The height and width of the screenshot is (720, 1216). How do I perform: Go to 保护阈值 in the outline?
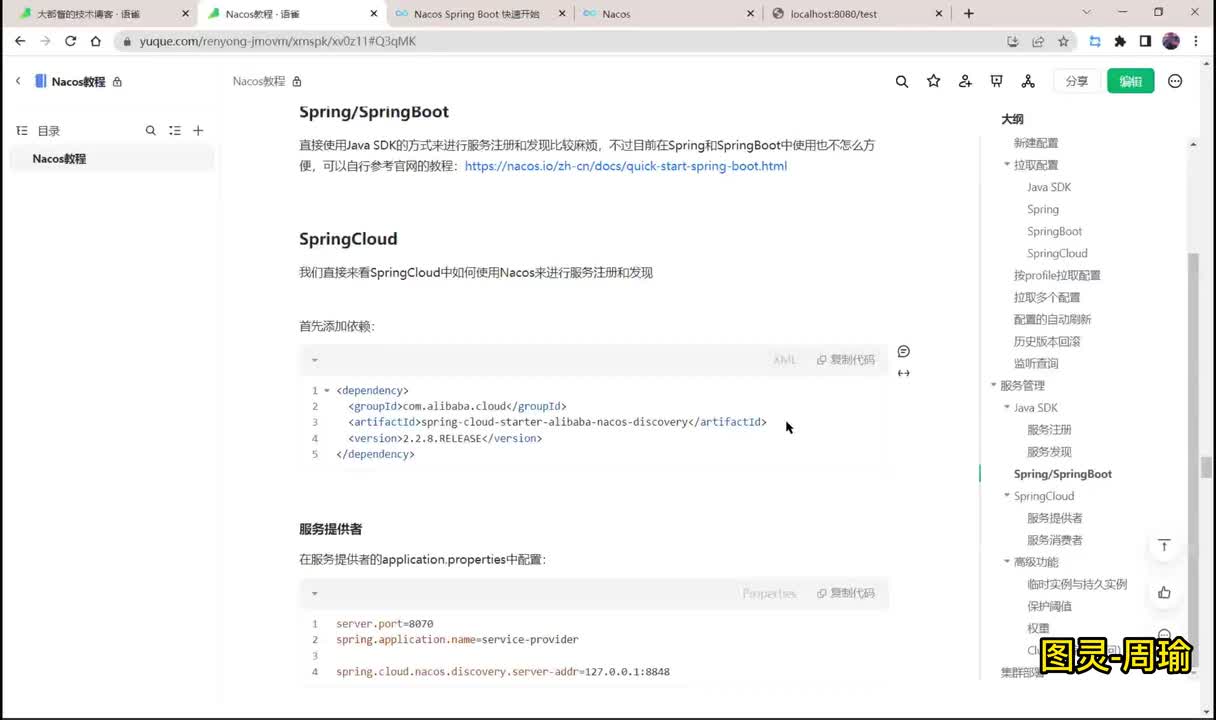pos(1049,606)
